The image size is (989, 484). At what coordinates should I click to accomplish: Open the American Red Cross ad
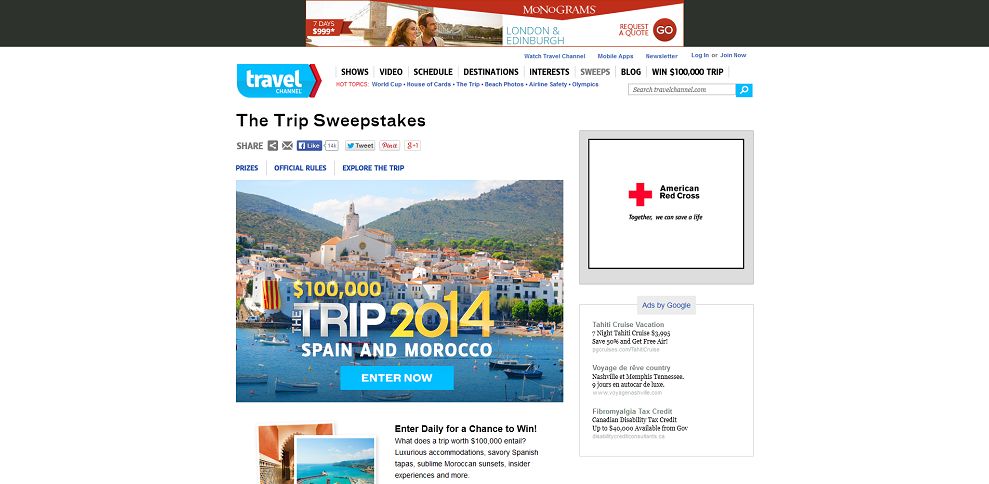point(666,204)
